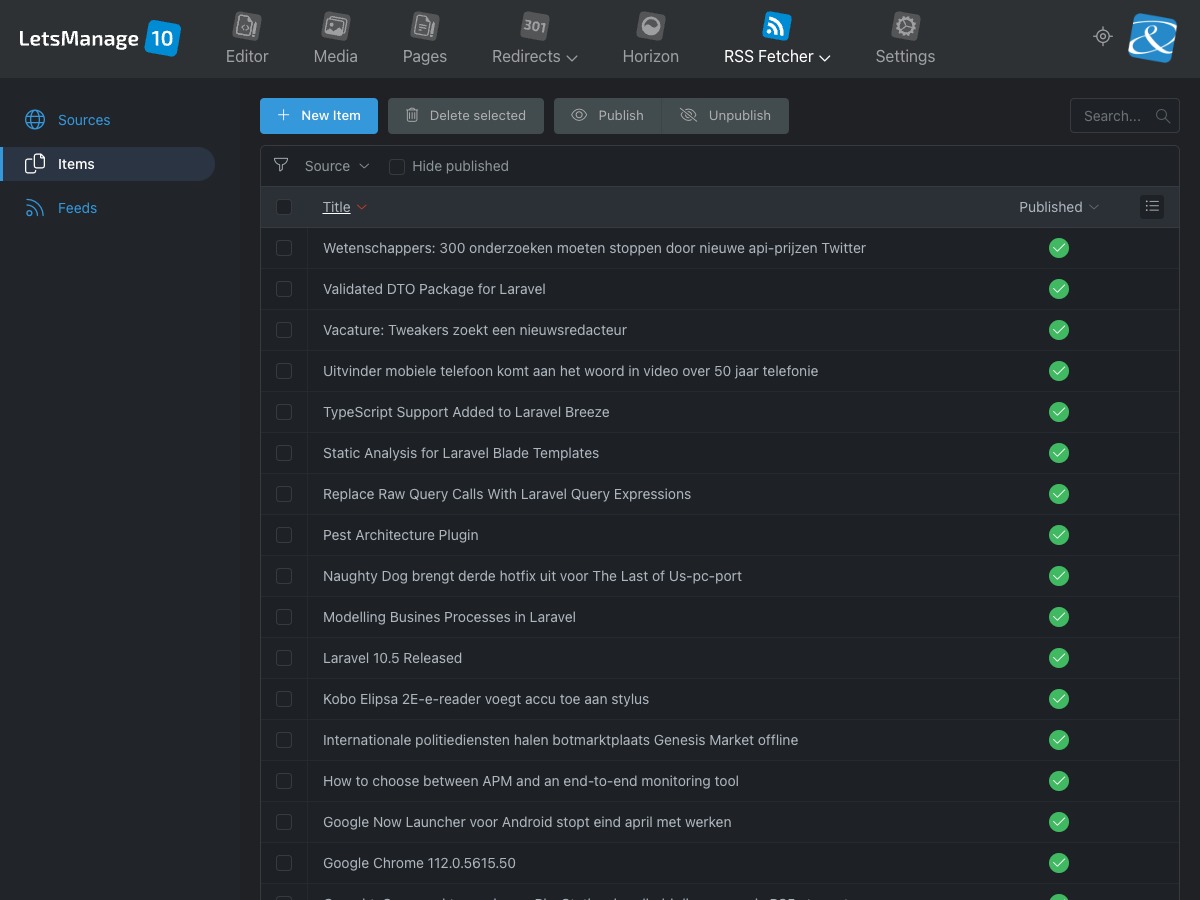Select checkbox for Internationale politiediensten row

click(x=284, y=740)
